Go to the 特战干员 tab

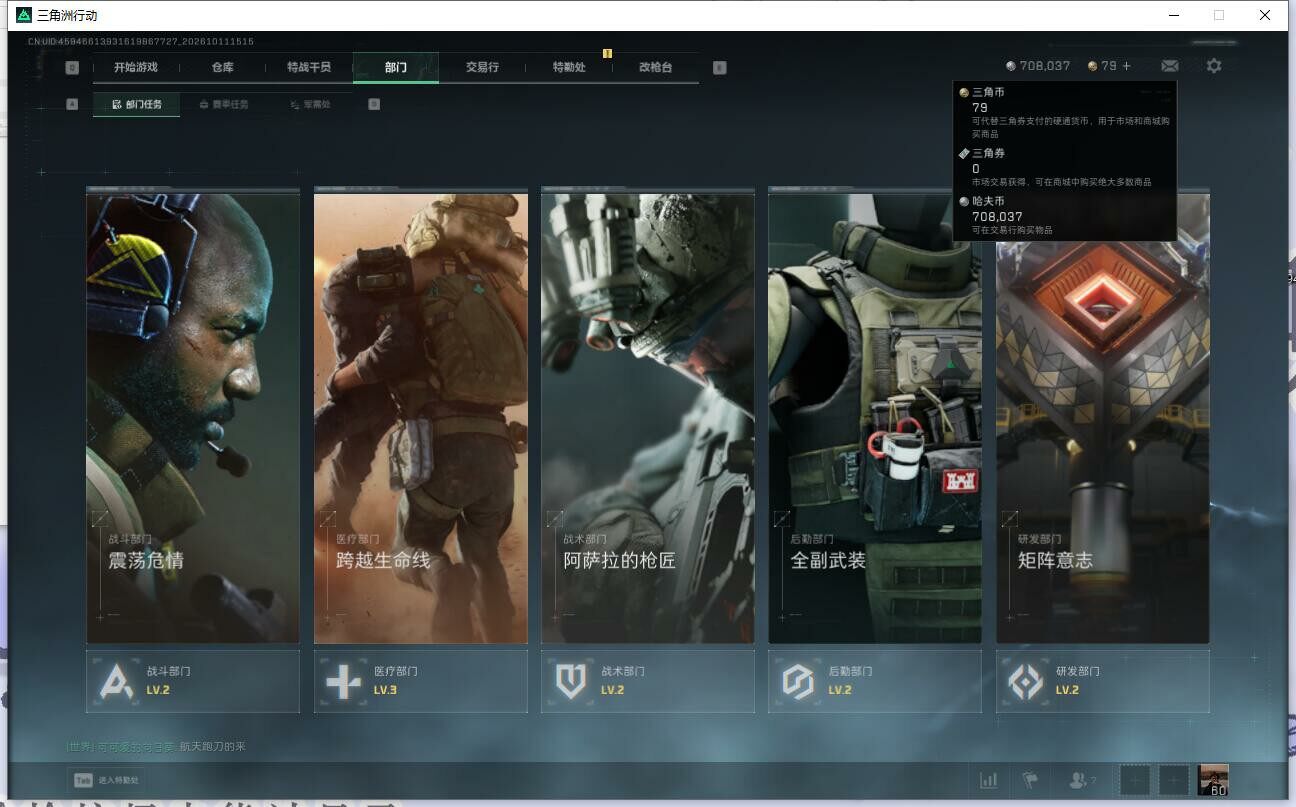coord(308,68)
